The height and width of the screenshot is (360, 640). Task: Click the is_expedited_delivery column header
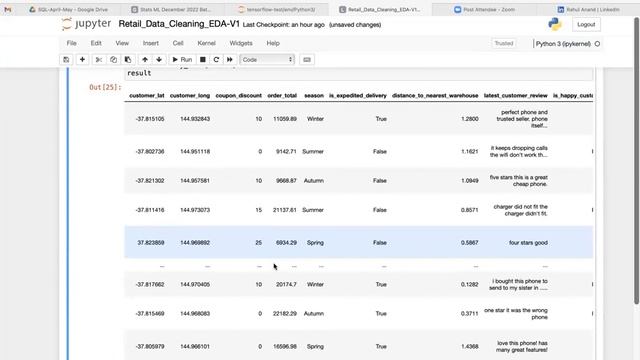coord(358,96)
